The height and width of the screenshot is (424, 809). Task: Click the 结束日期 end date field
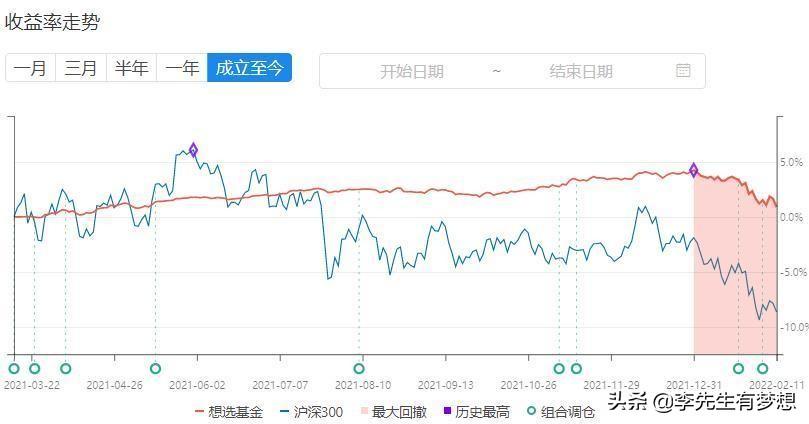tap(580, 71)
